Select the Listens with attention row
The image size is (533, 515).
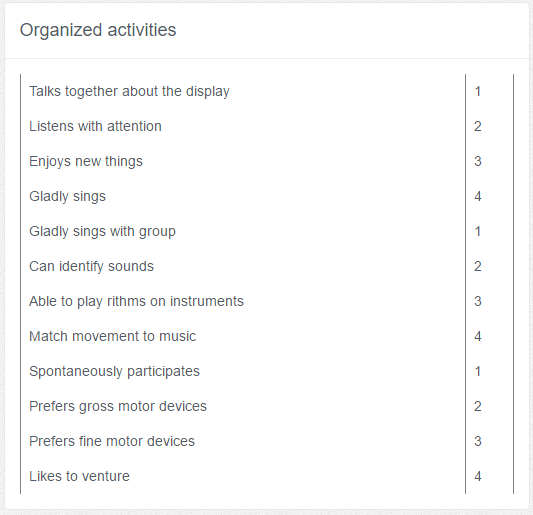tap(267, 126)
